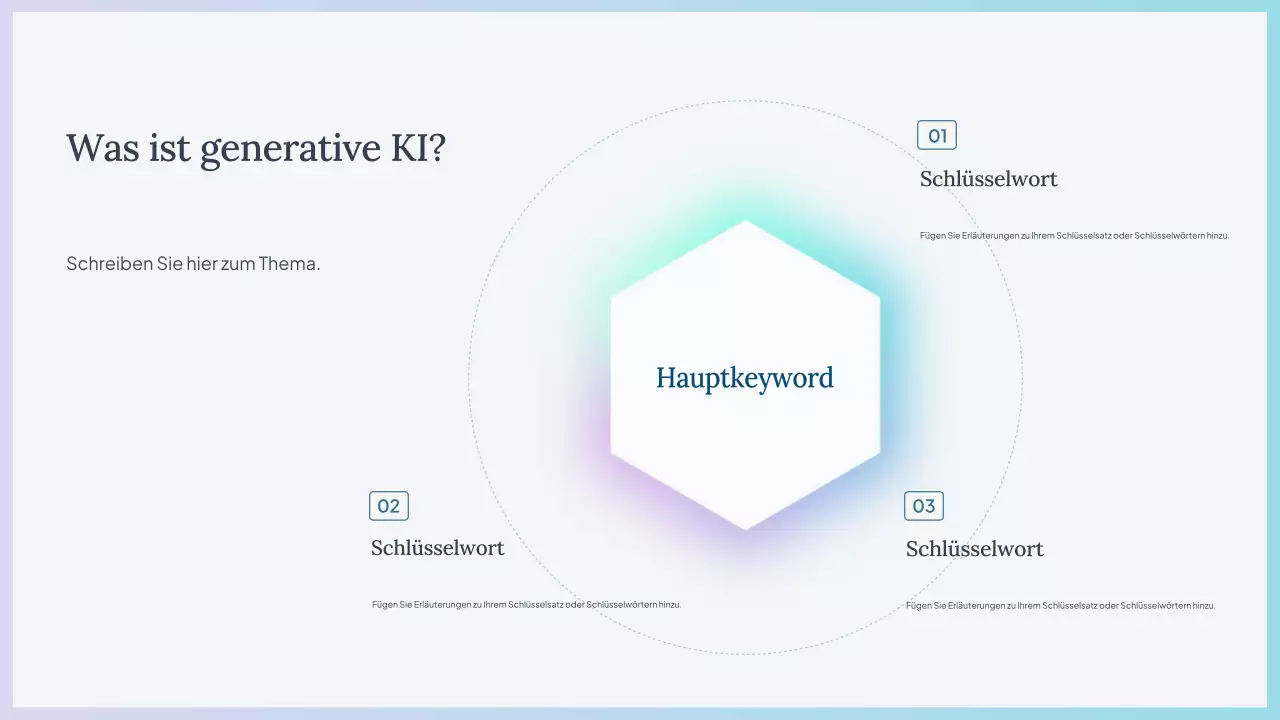Select the "Hauptkeyword" text inside the hexagon

pos(744,378)
